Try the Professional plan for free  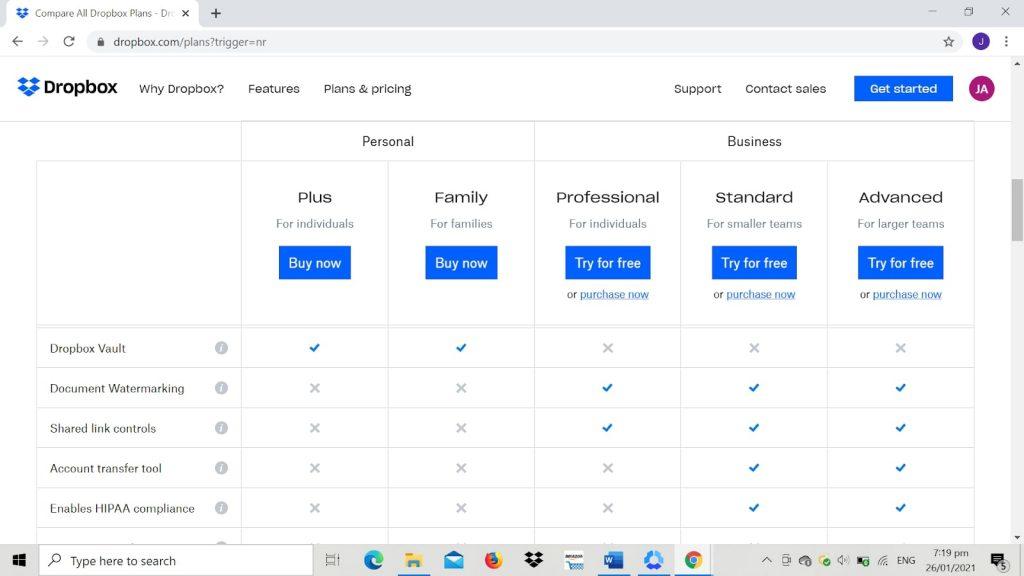click(x=607, y=263)
